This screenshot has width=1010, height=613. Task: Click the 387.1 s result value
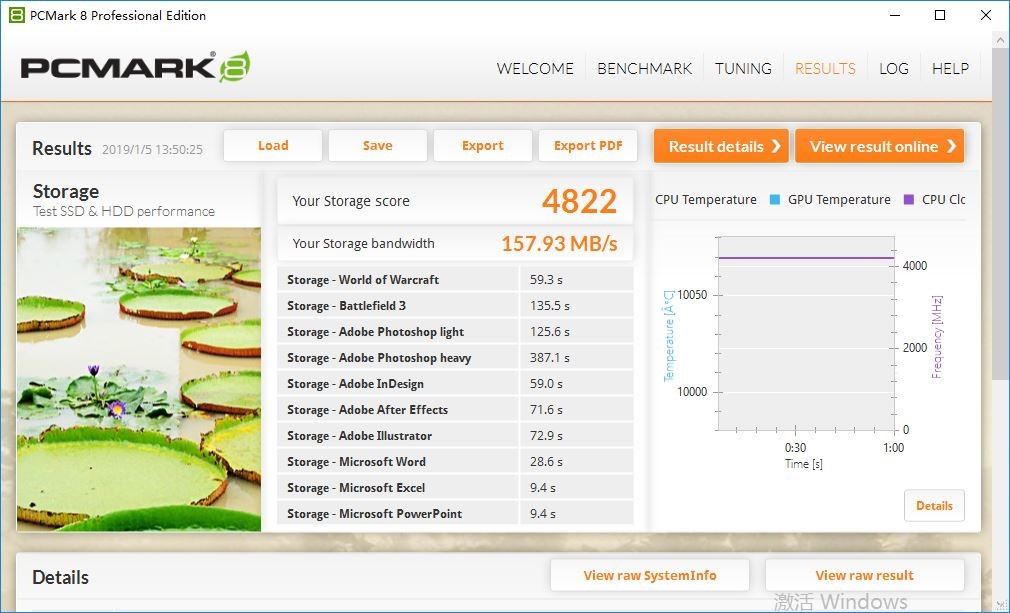click(549, 357)
